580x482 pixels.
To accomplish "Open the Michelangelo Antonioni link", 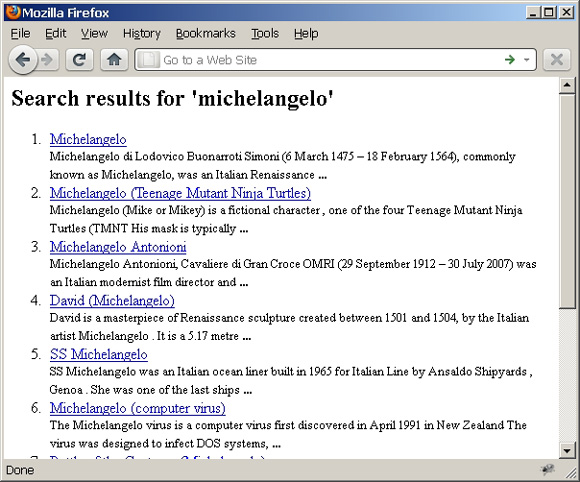I will click(x=118, y=247).
